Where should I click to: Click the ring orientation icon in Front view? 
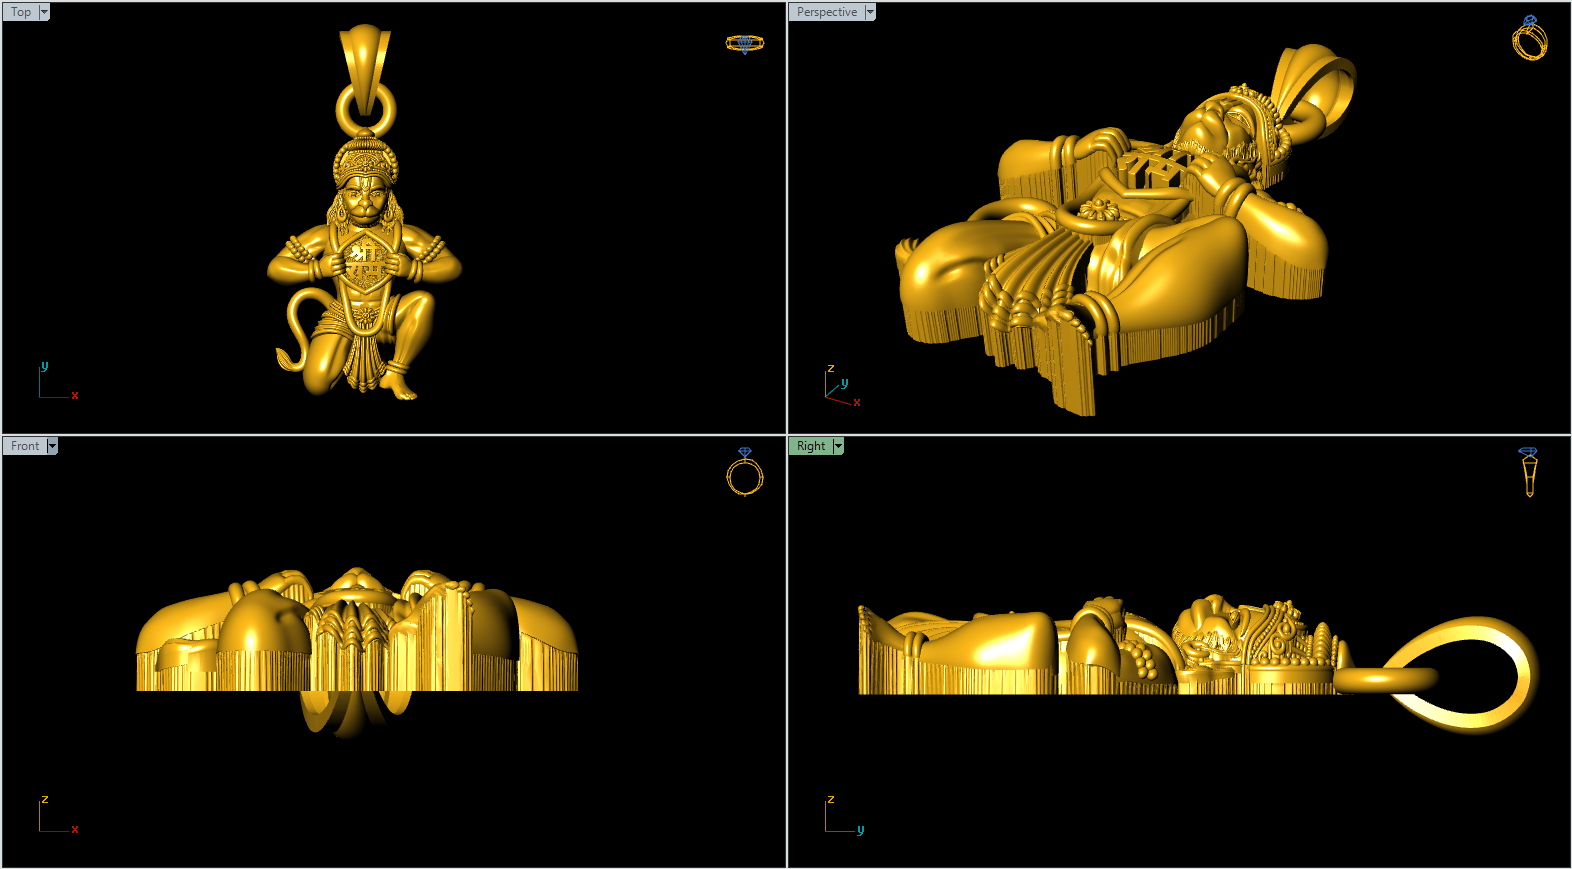click(x=744, y=472)
